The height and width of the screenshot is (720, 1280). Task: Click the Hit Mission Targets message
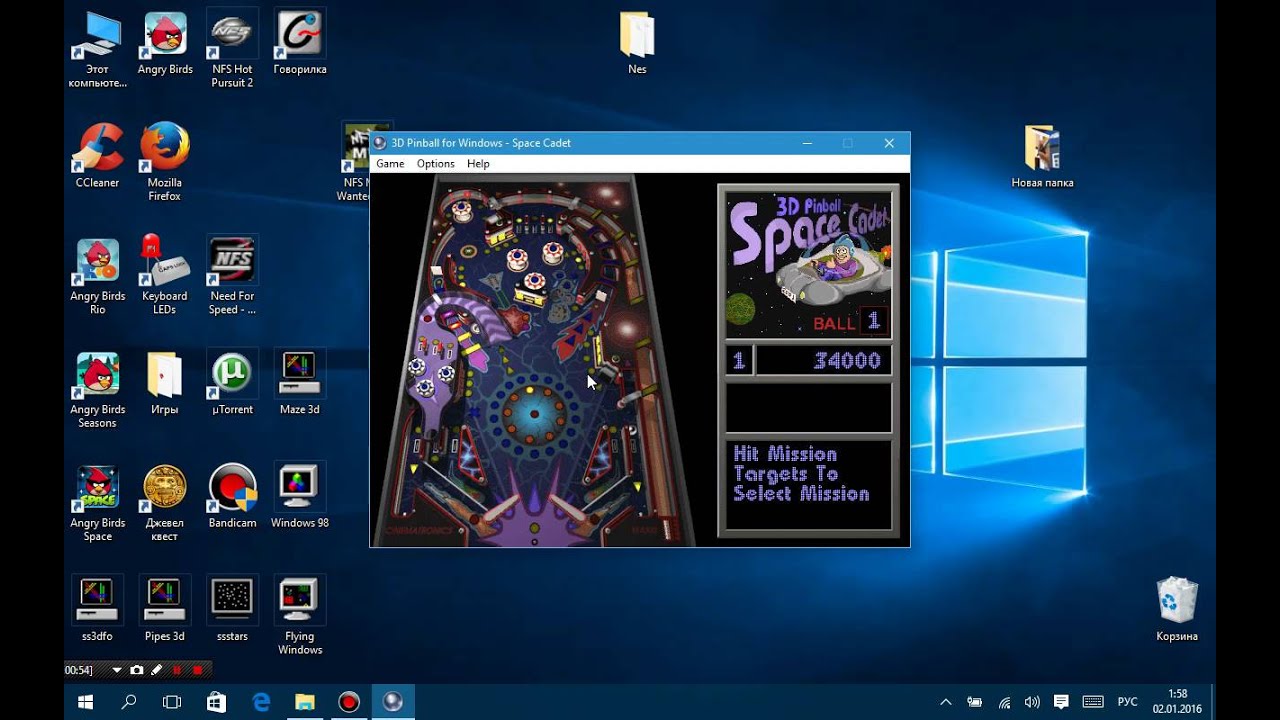click(809, 484)
